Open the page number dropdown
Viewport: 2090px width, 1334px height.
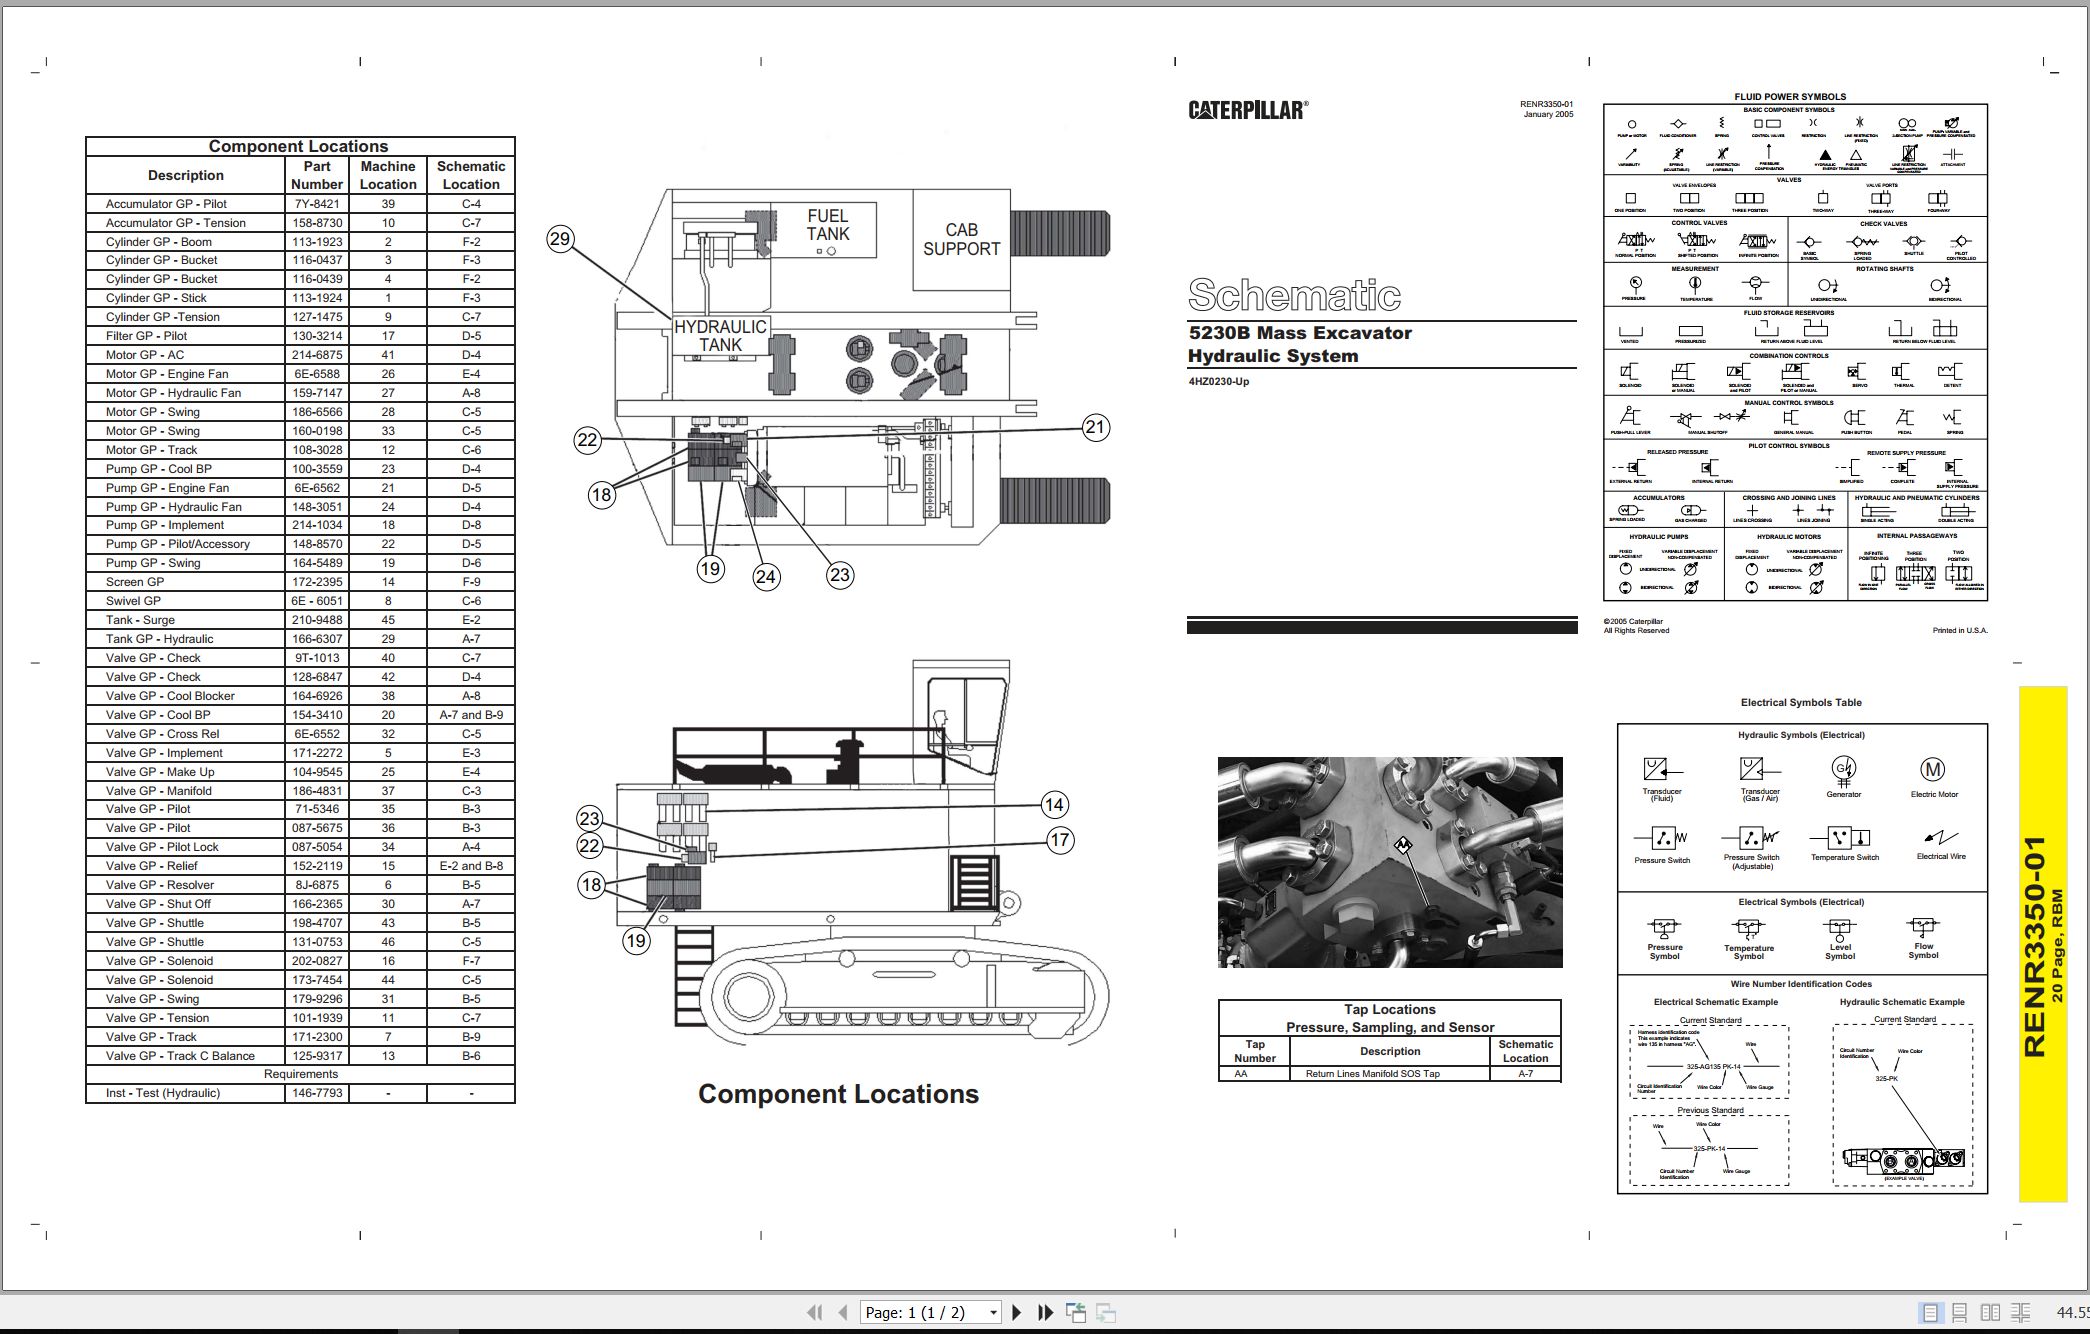tap(993, 1313)
